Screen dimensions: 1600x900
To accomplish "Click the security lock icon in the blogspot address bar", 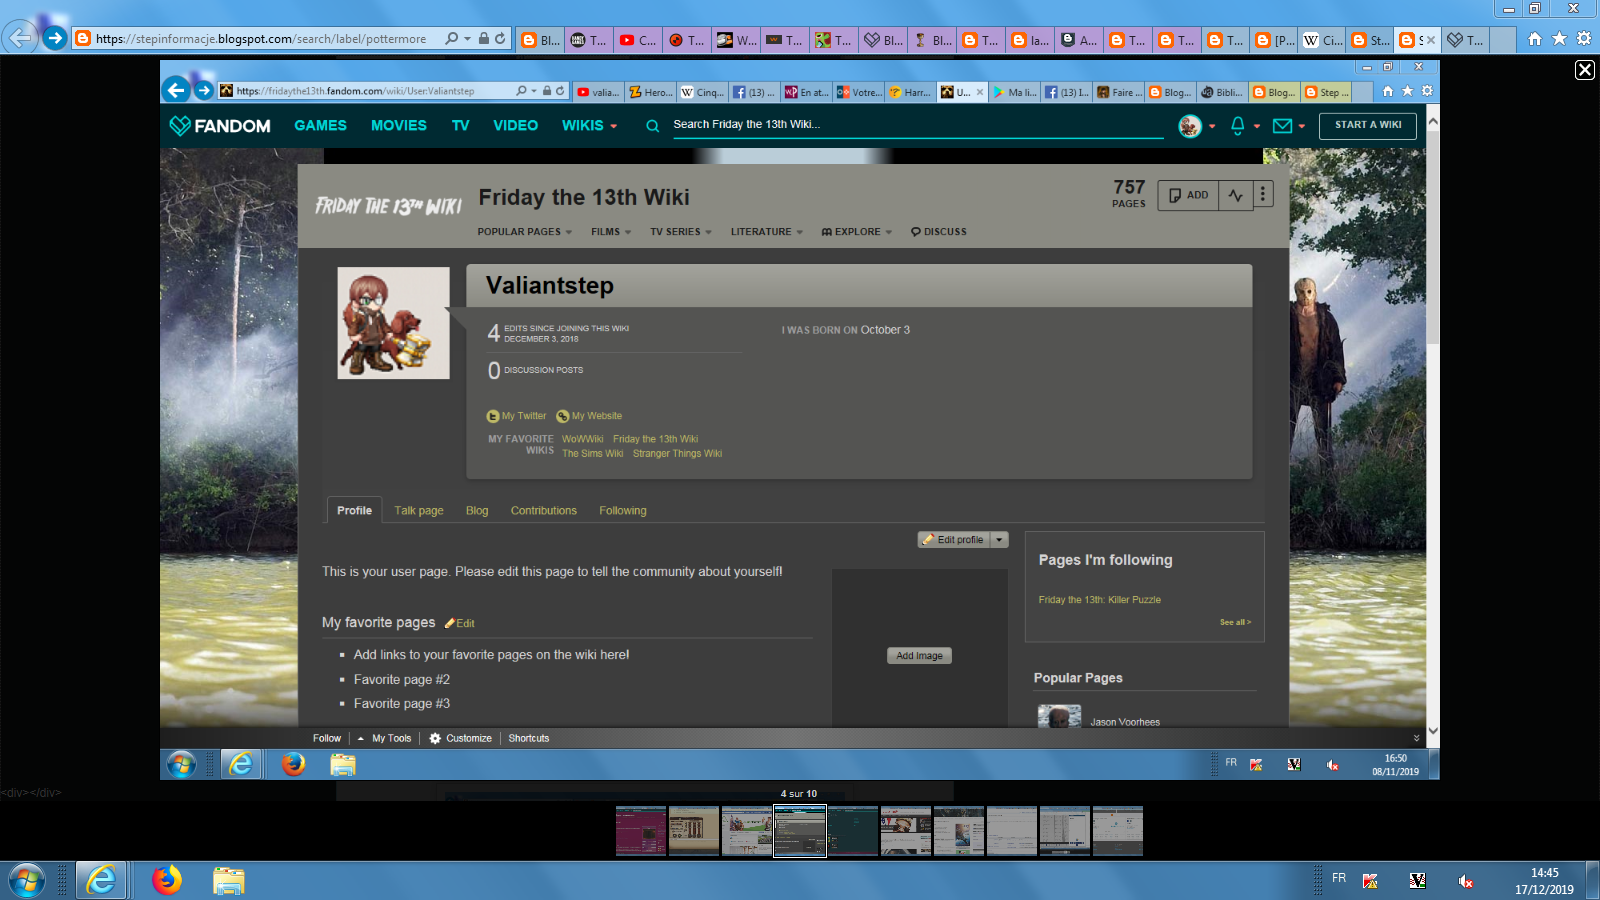I will (x=484, y=38).
